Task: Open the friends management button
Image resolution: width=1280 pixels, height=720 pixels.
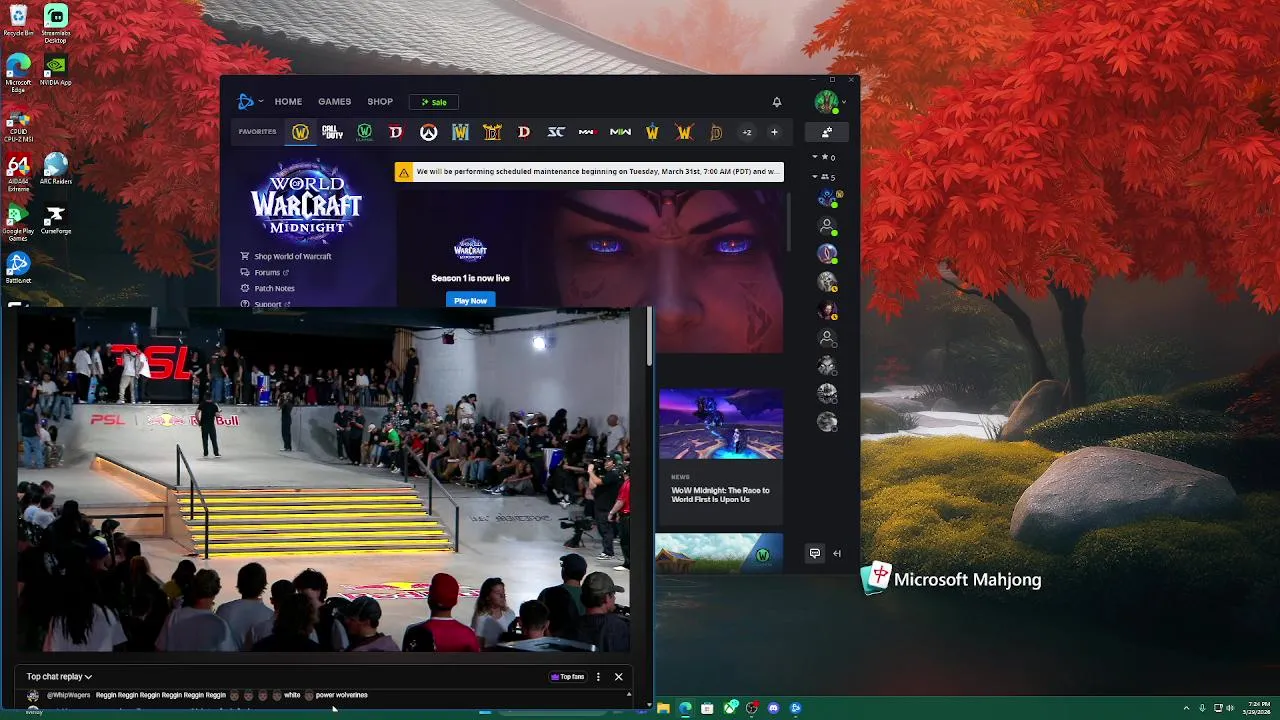Action: tap(827, 132)
